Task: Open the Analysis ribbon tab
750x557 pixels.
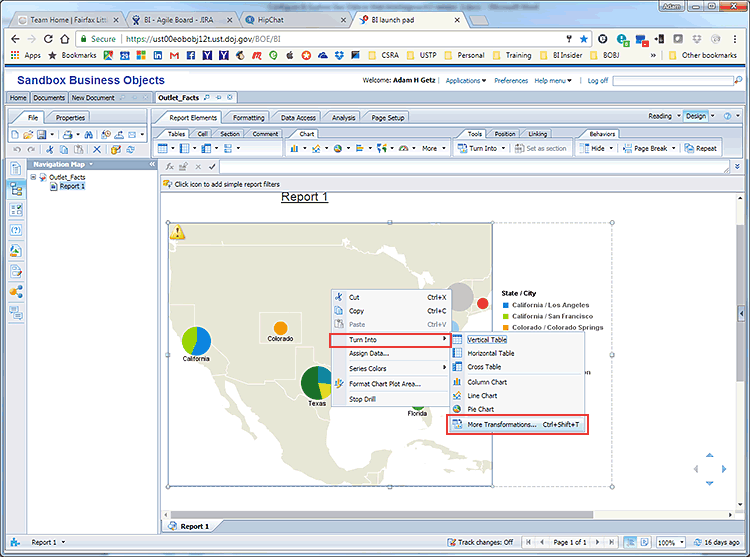Action: pyautogui.click(x=343, y=118)
